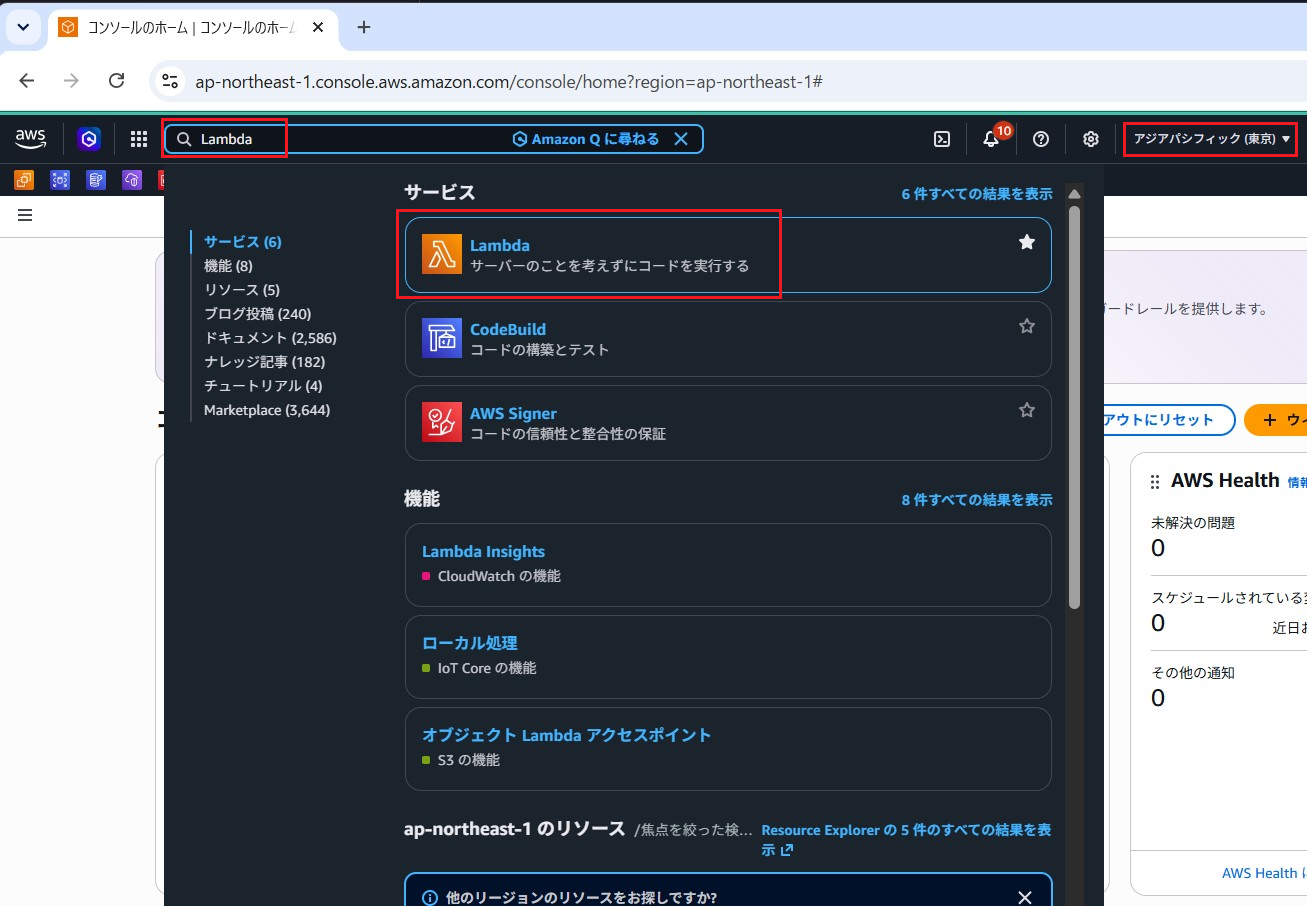Show all 8 feature results link
Screen dimensions: 1307x906
977,500
